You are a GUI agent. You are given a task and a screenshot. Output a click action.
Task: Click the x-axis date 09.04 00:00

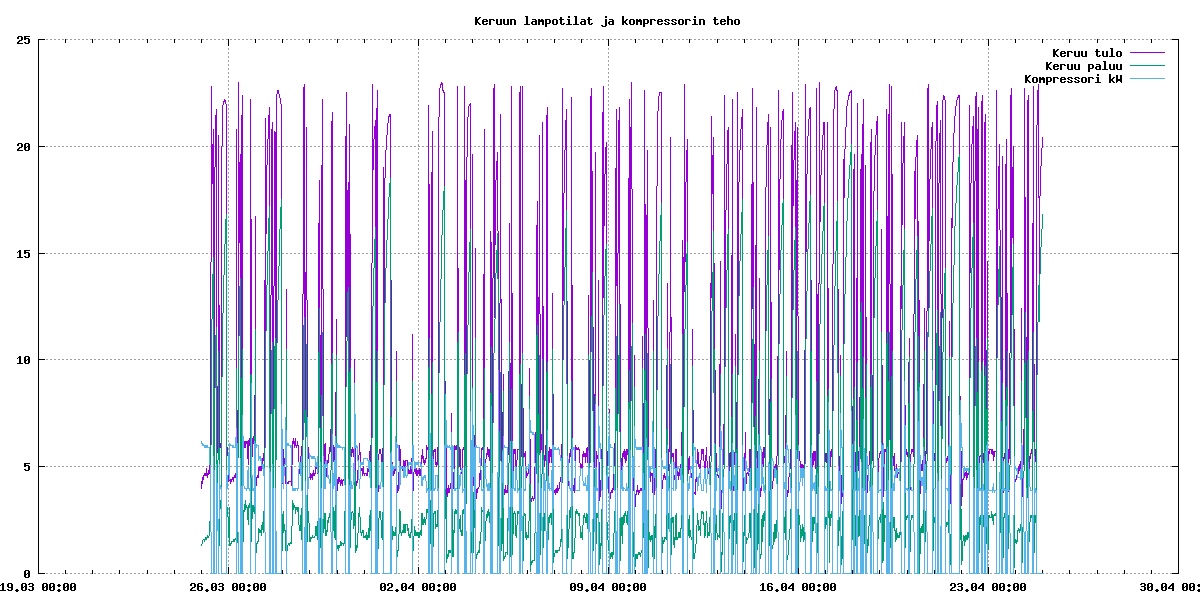click(x=608, y=588)
